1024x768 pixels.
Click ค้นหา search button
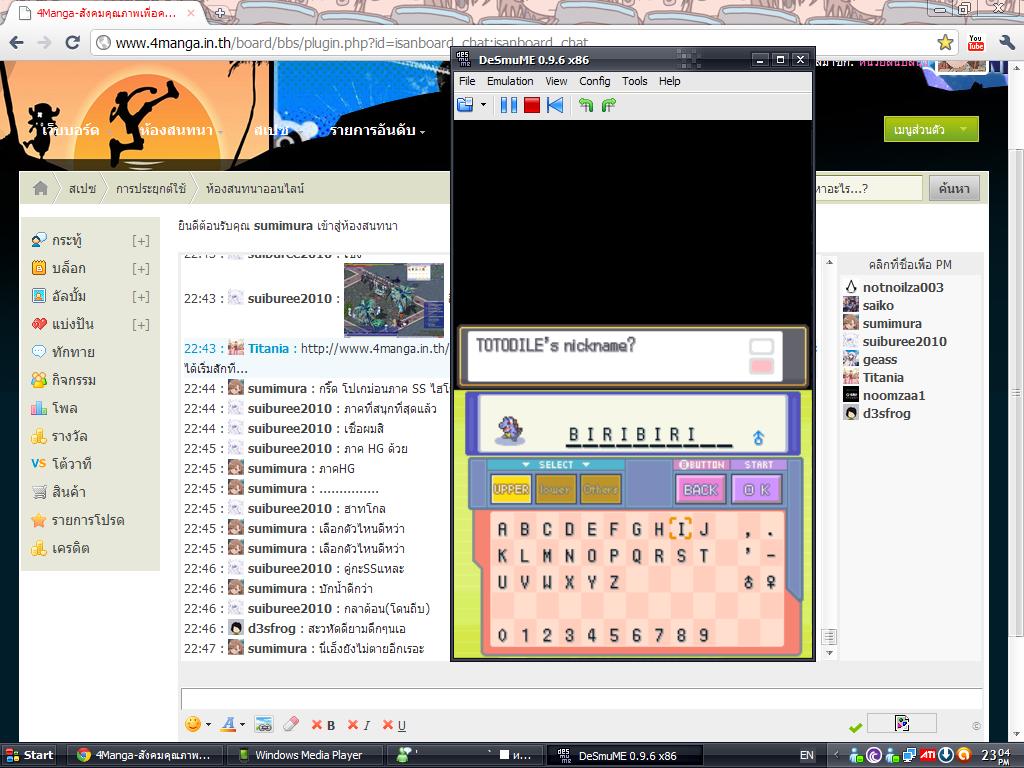coord(954,189)
